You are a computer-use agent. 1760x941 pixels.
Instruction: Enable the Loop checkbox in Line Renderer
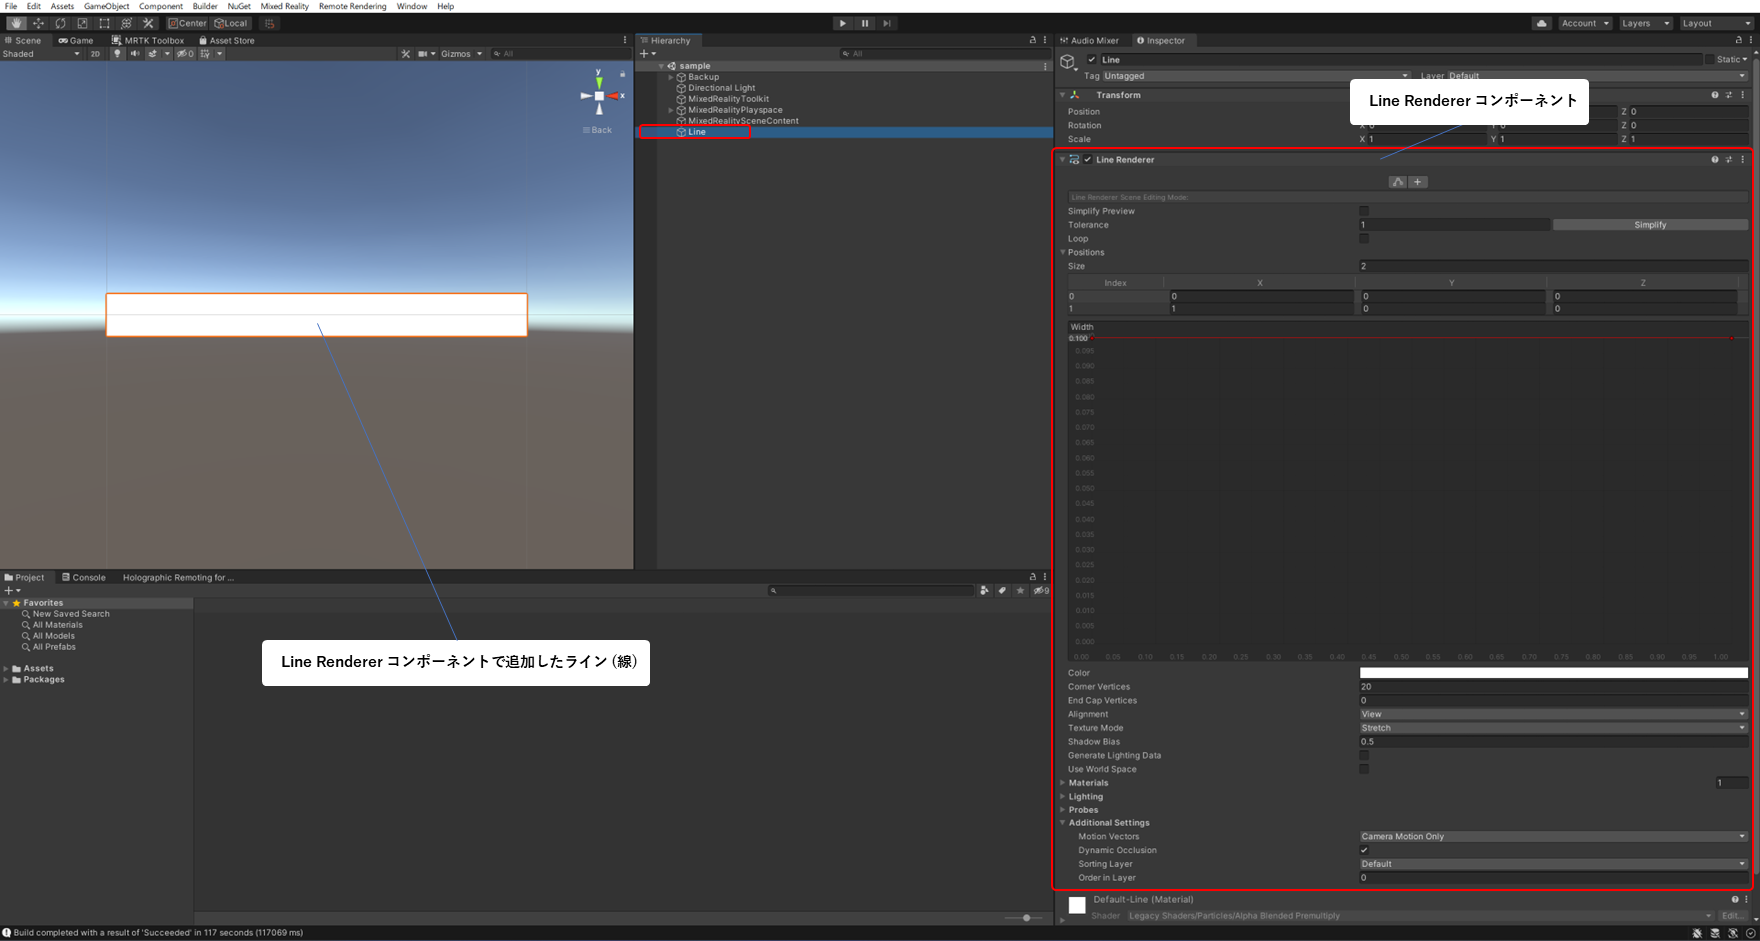coord(1364,238)
